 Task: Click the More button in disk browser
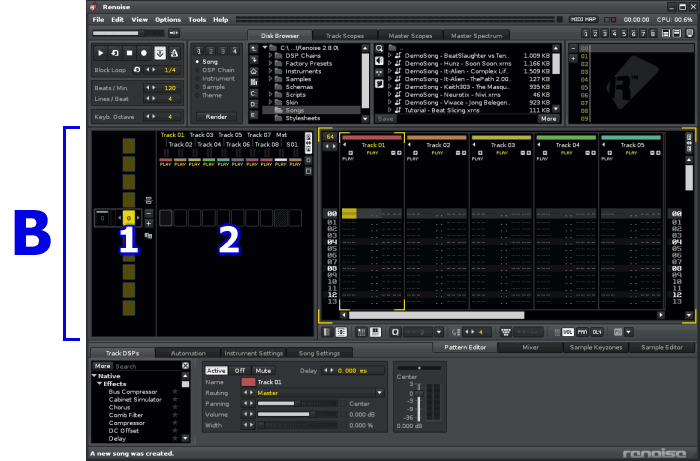click(548, 119)
